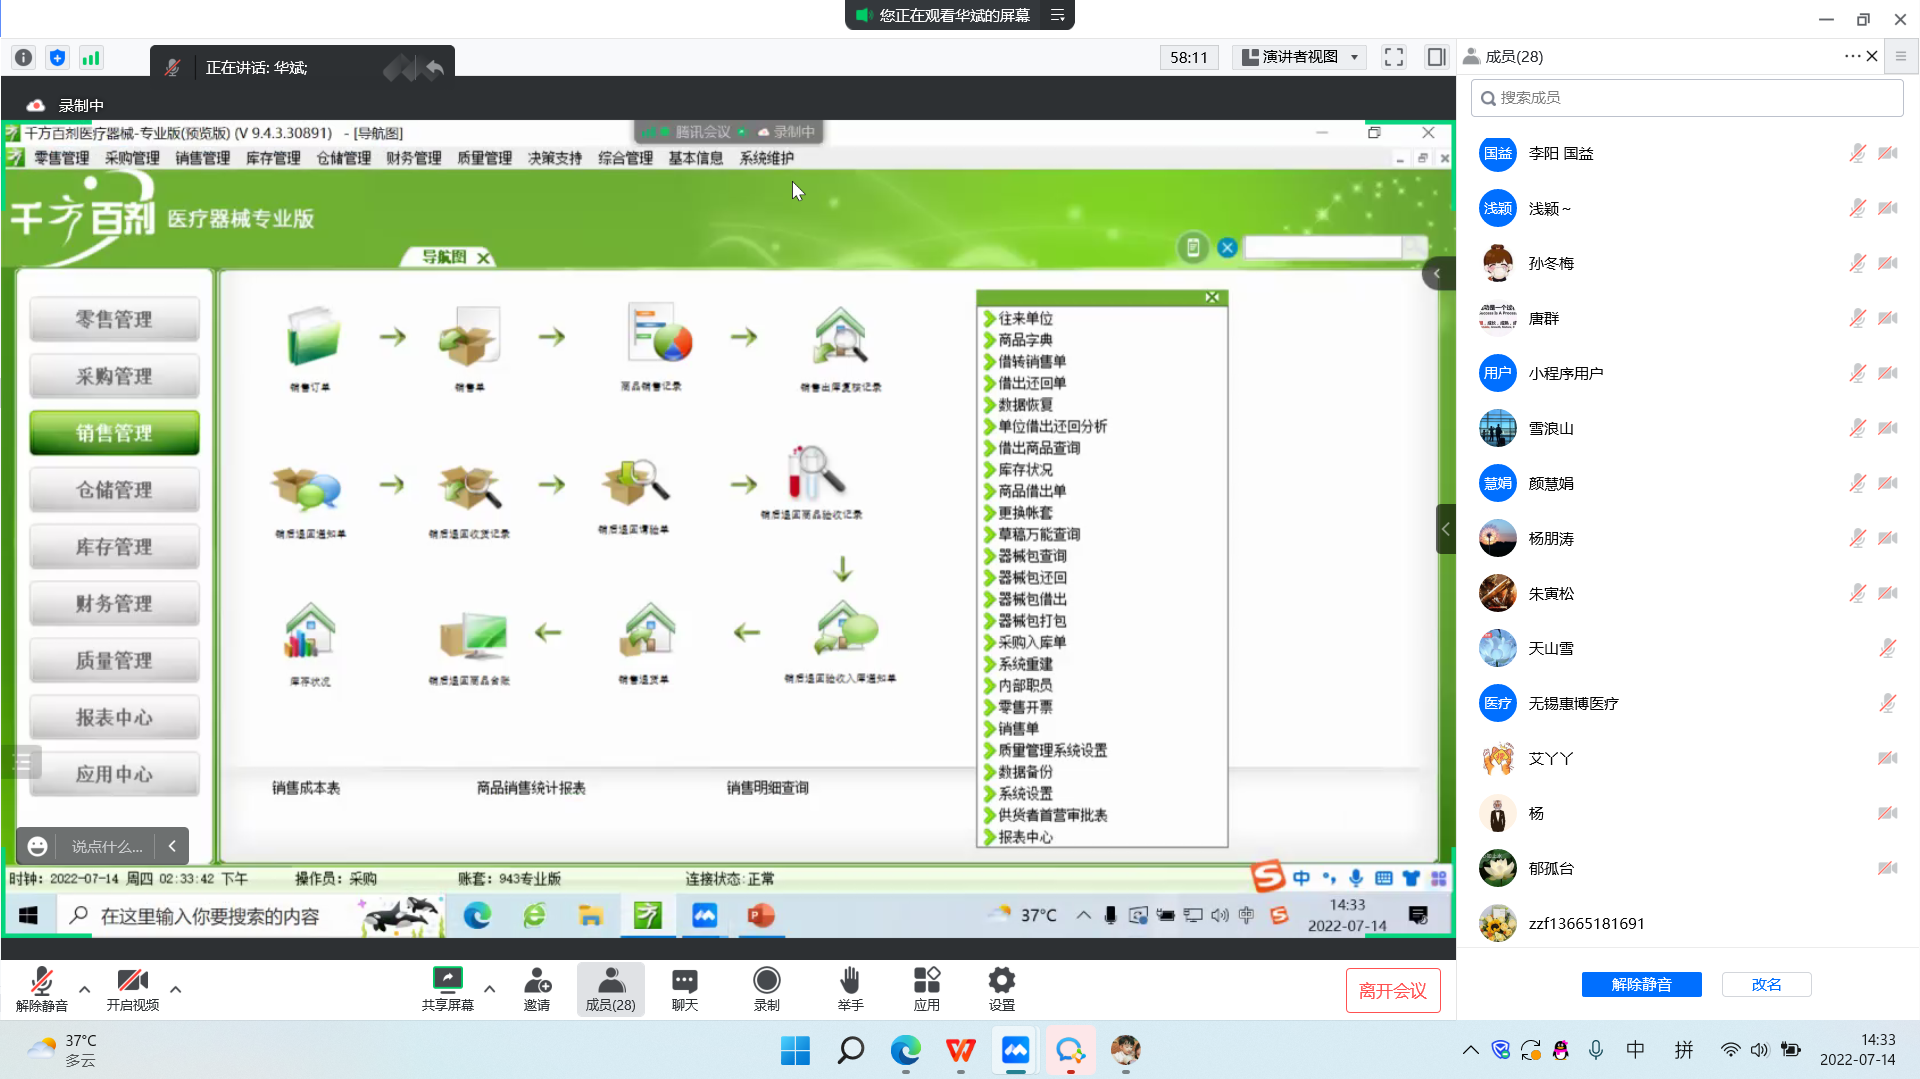Expand video options arrow beside 开启视频

tap(175, 989)
